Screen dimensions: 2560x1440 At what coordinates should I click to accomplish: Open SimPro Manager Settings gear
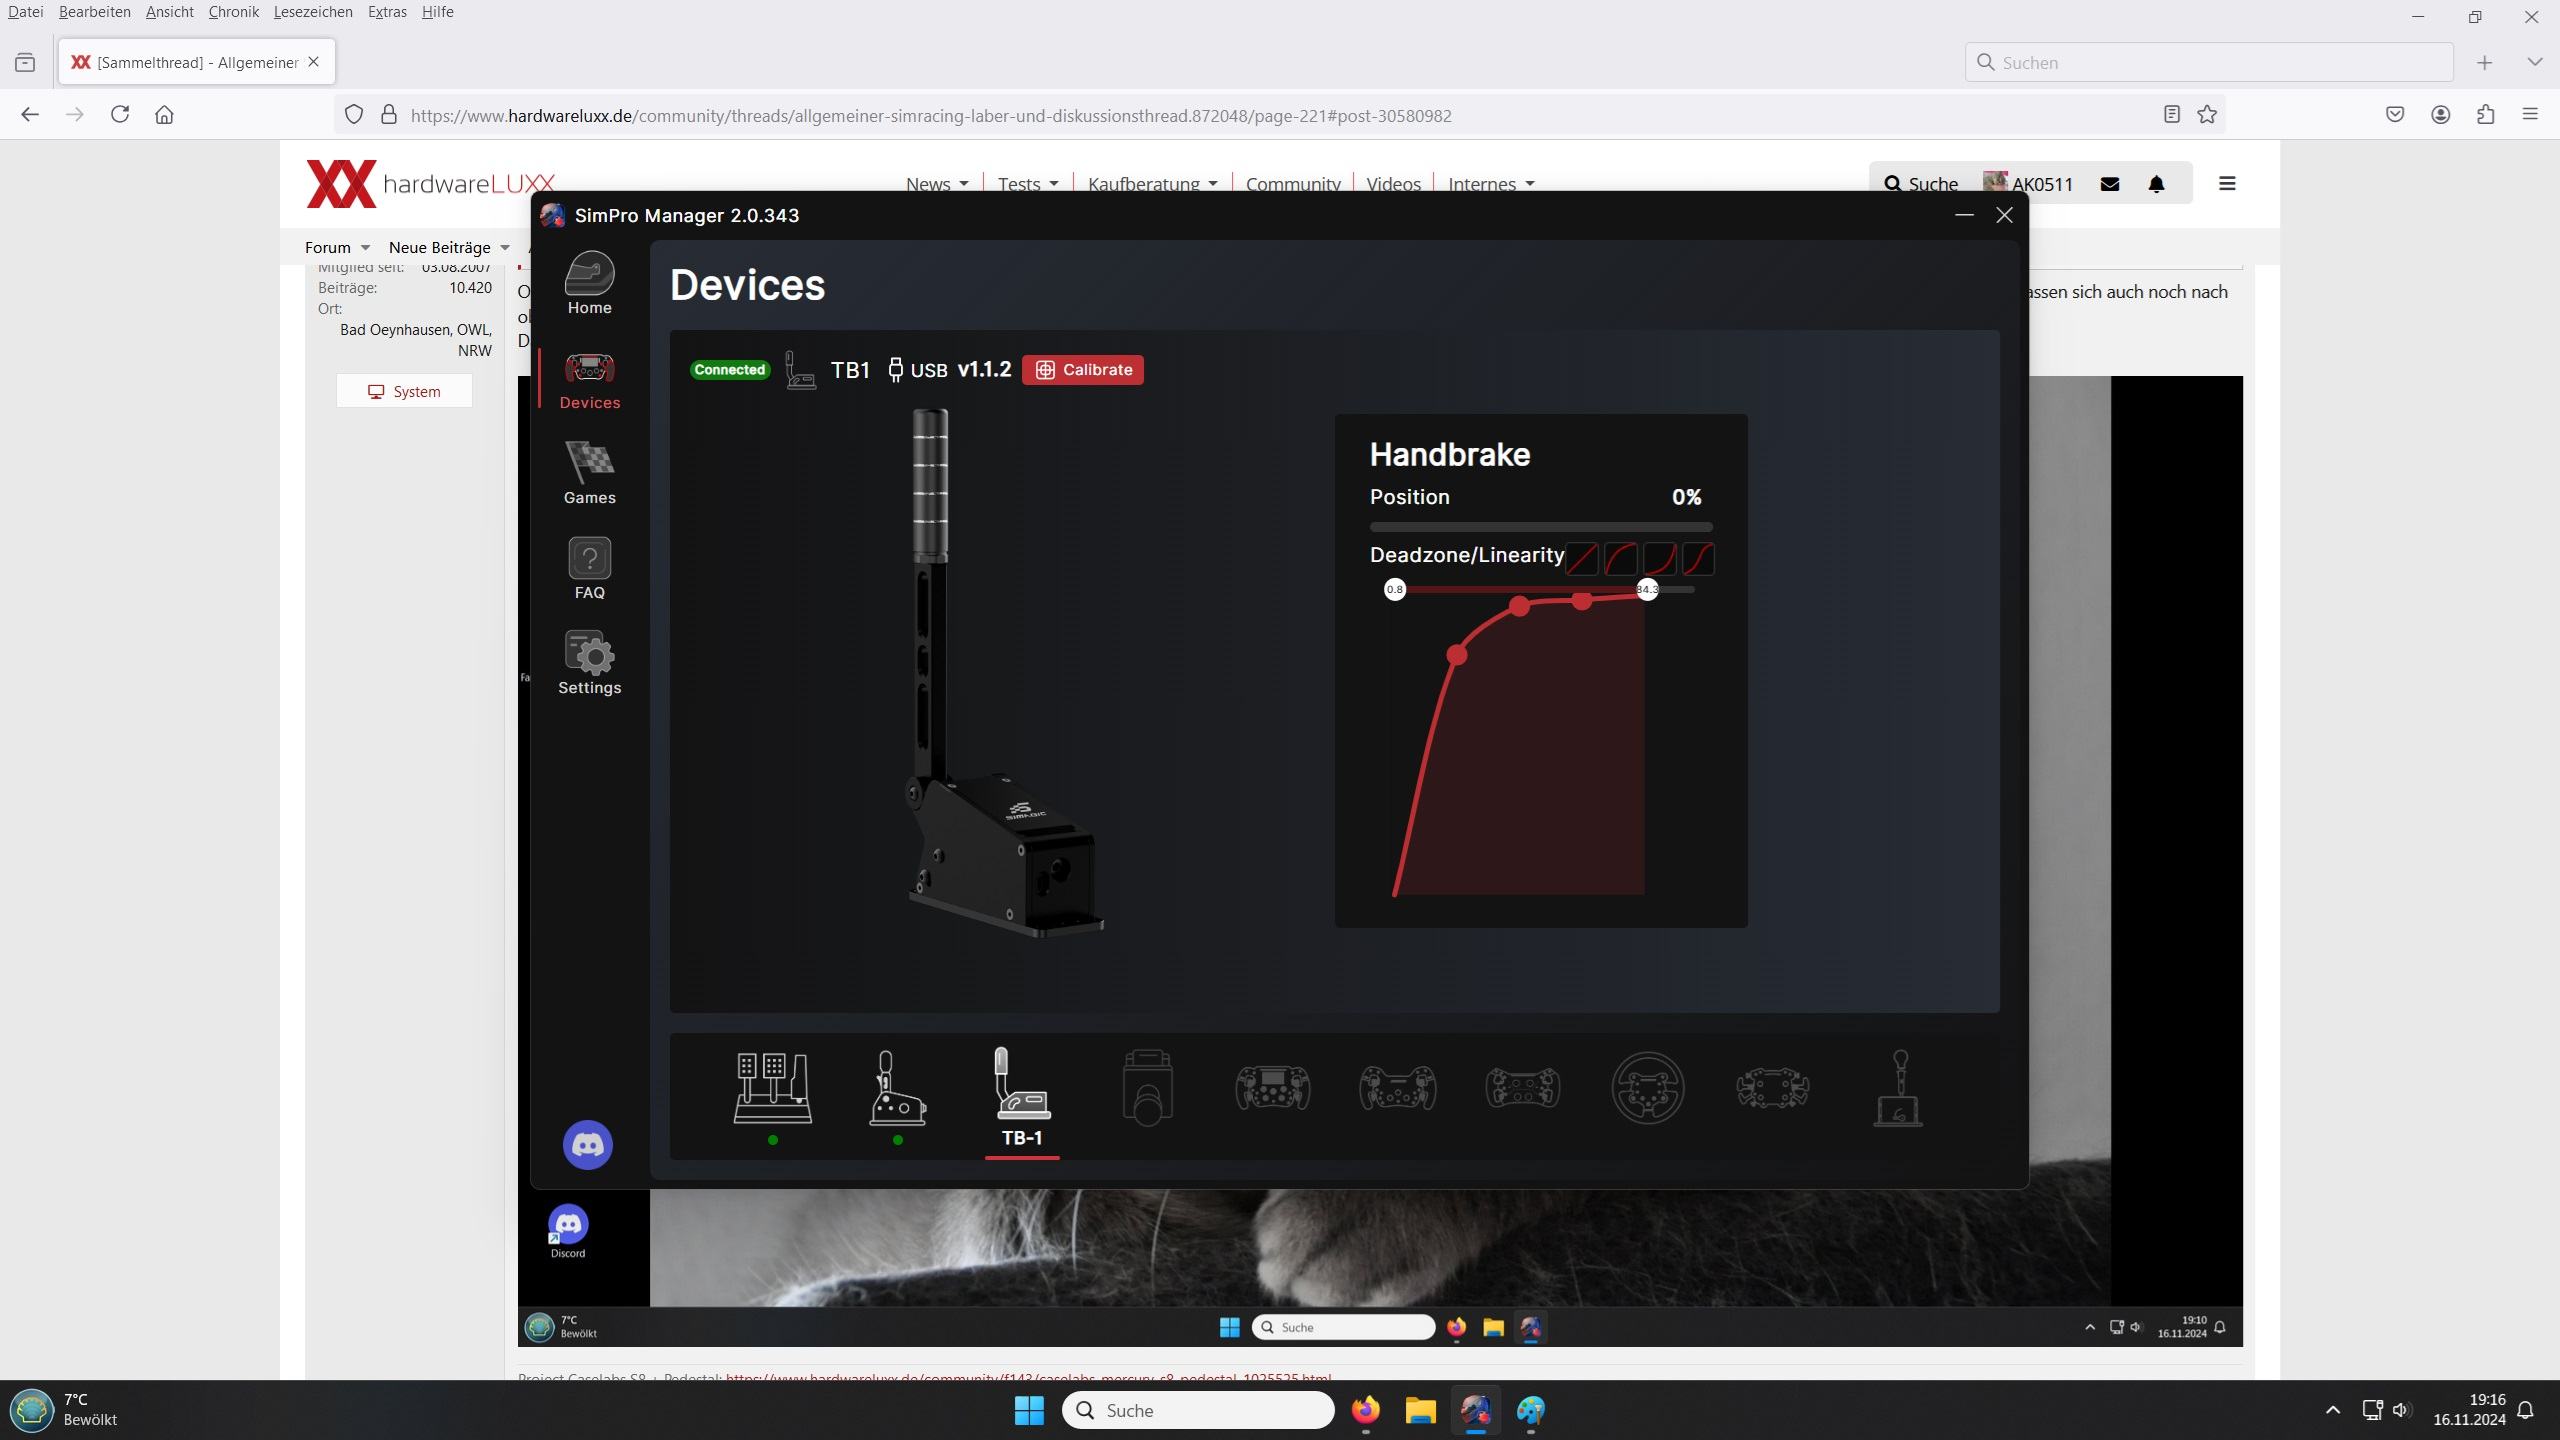click(589, 663)
